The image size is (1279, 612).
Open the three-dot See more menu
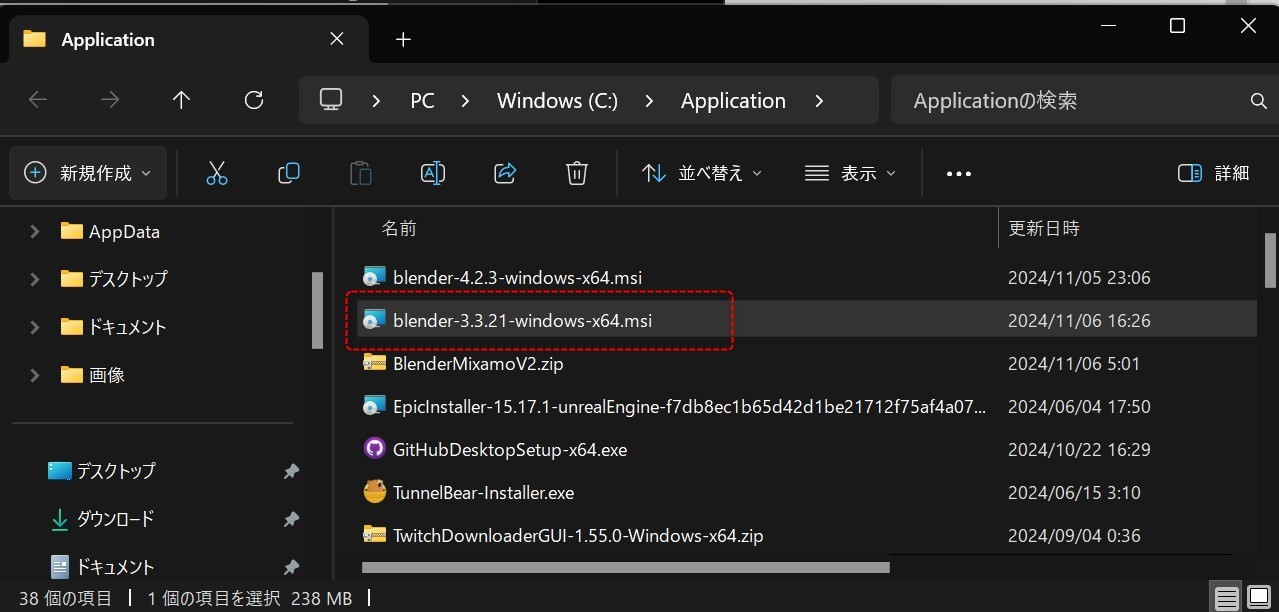958,174
